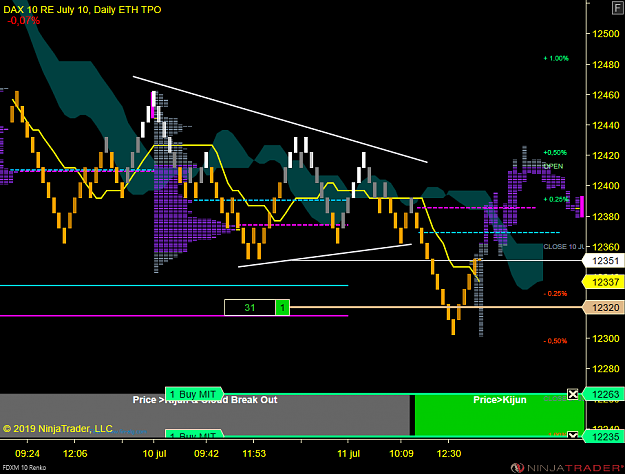Viewport: 625px width, 474px height.
Task: Click the 12280 price axis label
Action: [x=606, y=369]
